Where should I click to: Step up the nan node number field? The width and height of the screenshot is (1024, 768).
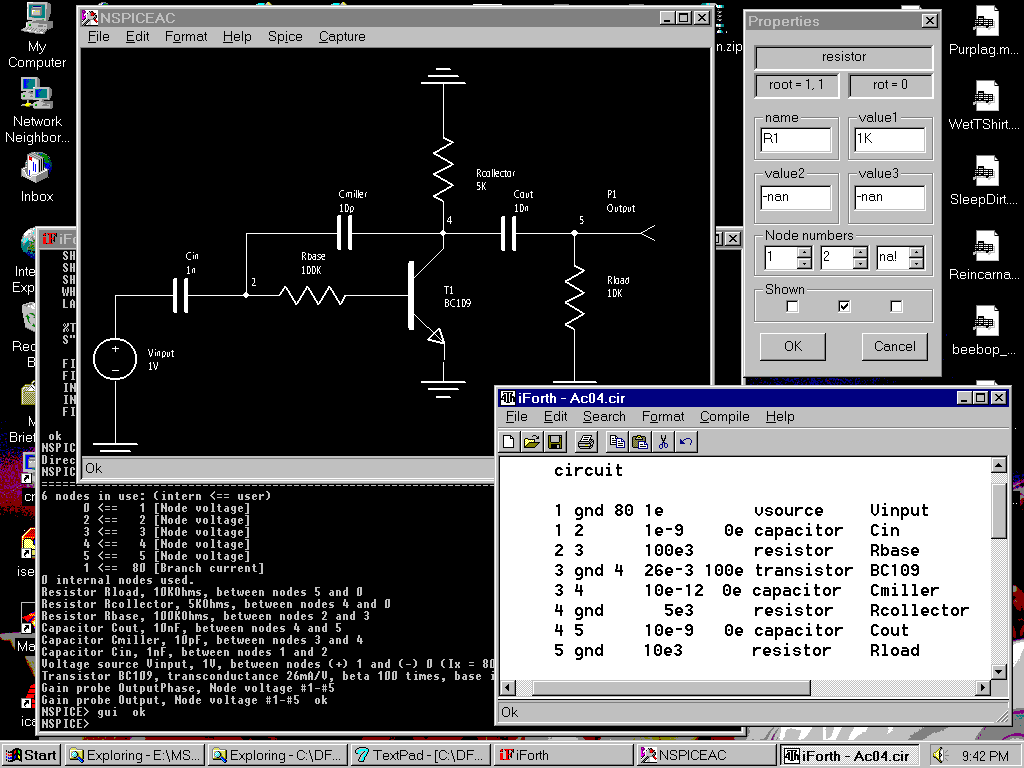tap(917, 251)
